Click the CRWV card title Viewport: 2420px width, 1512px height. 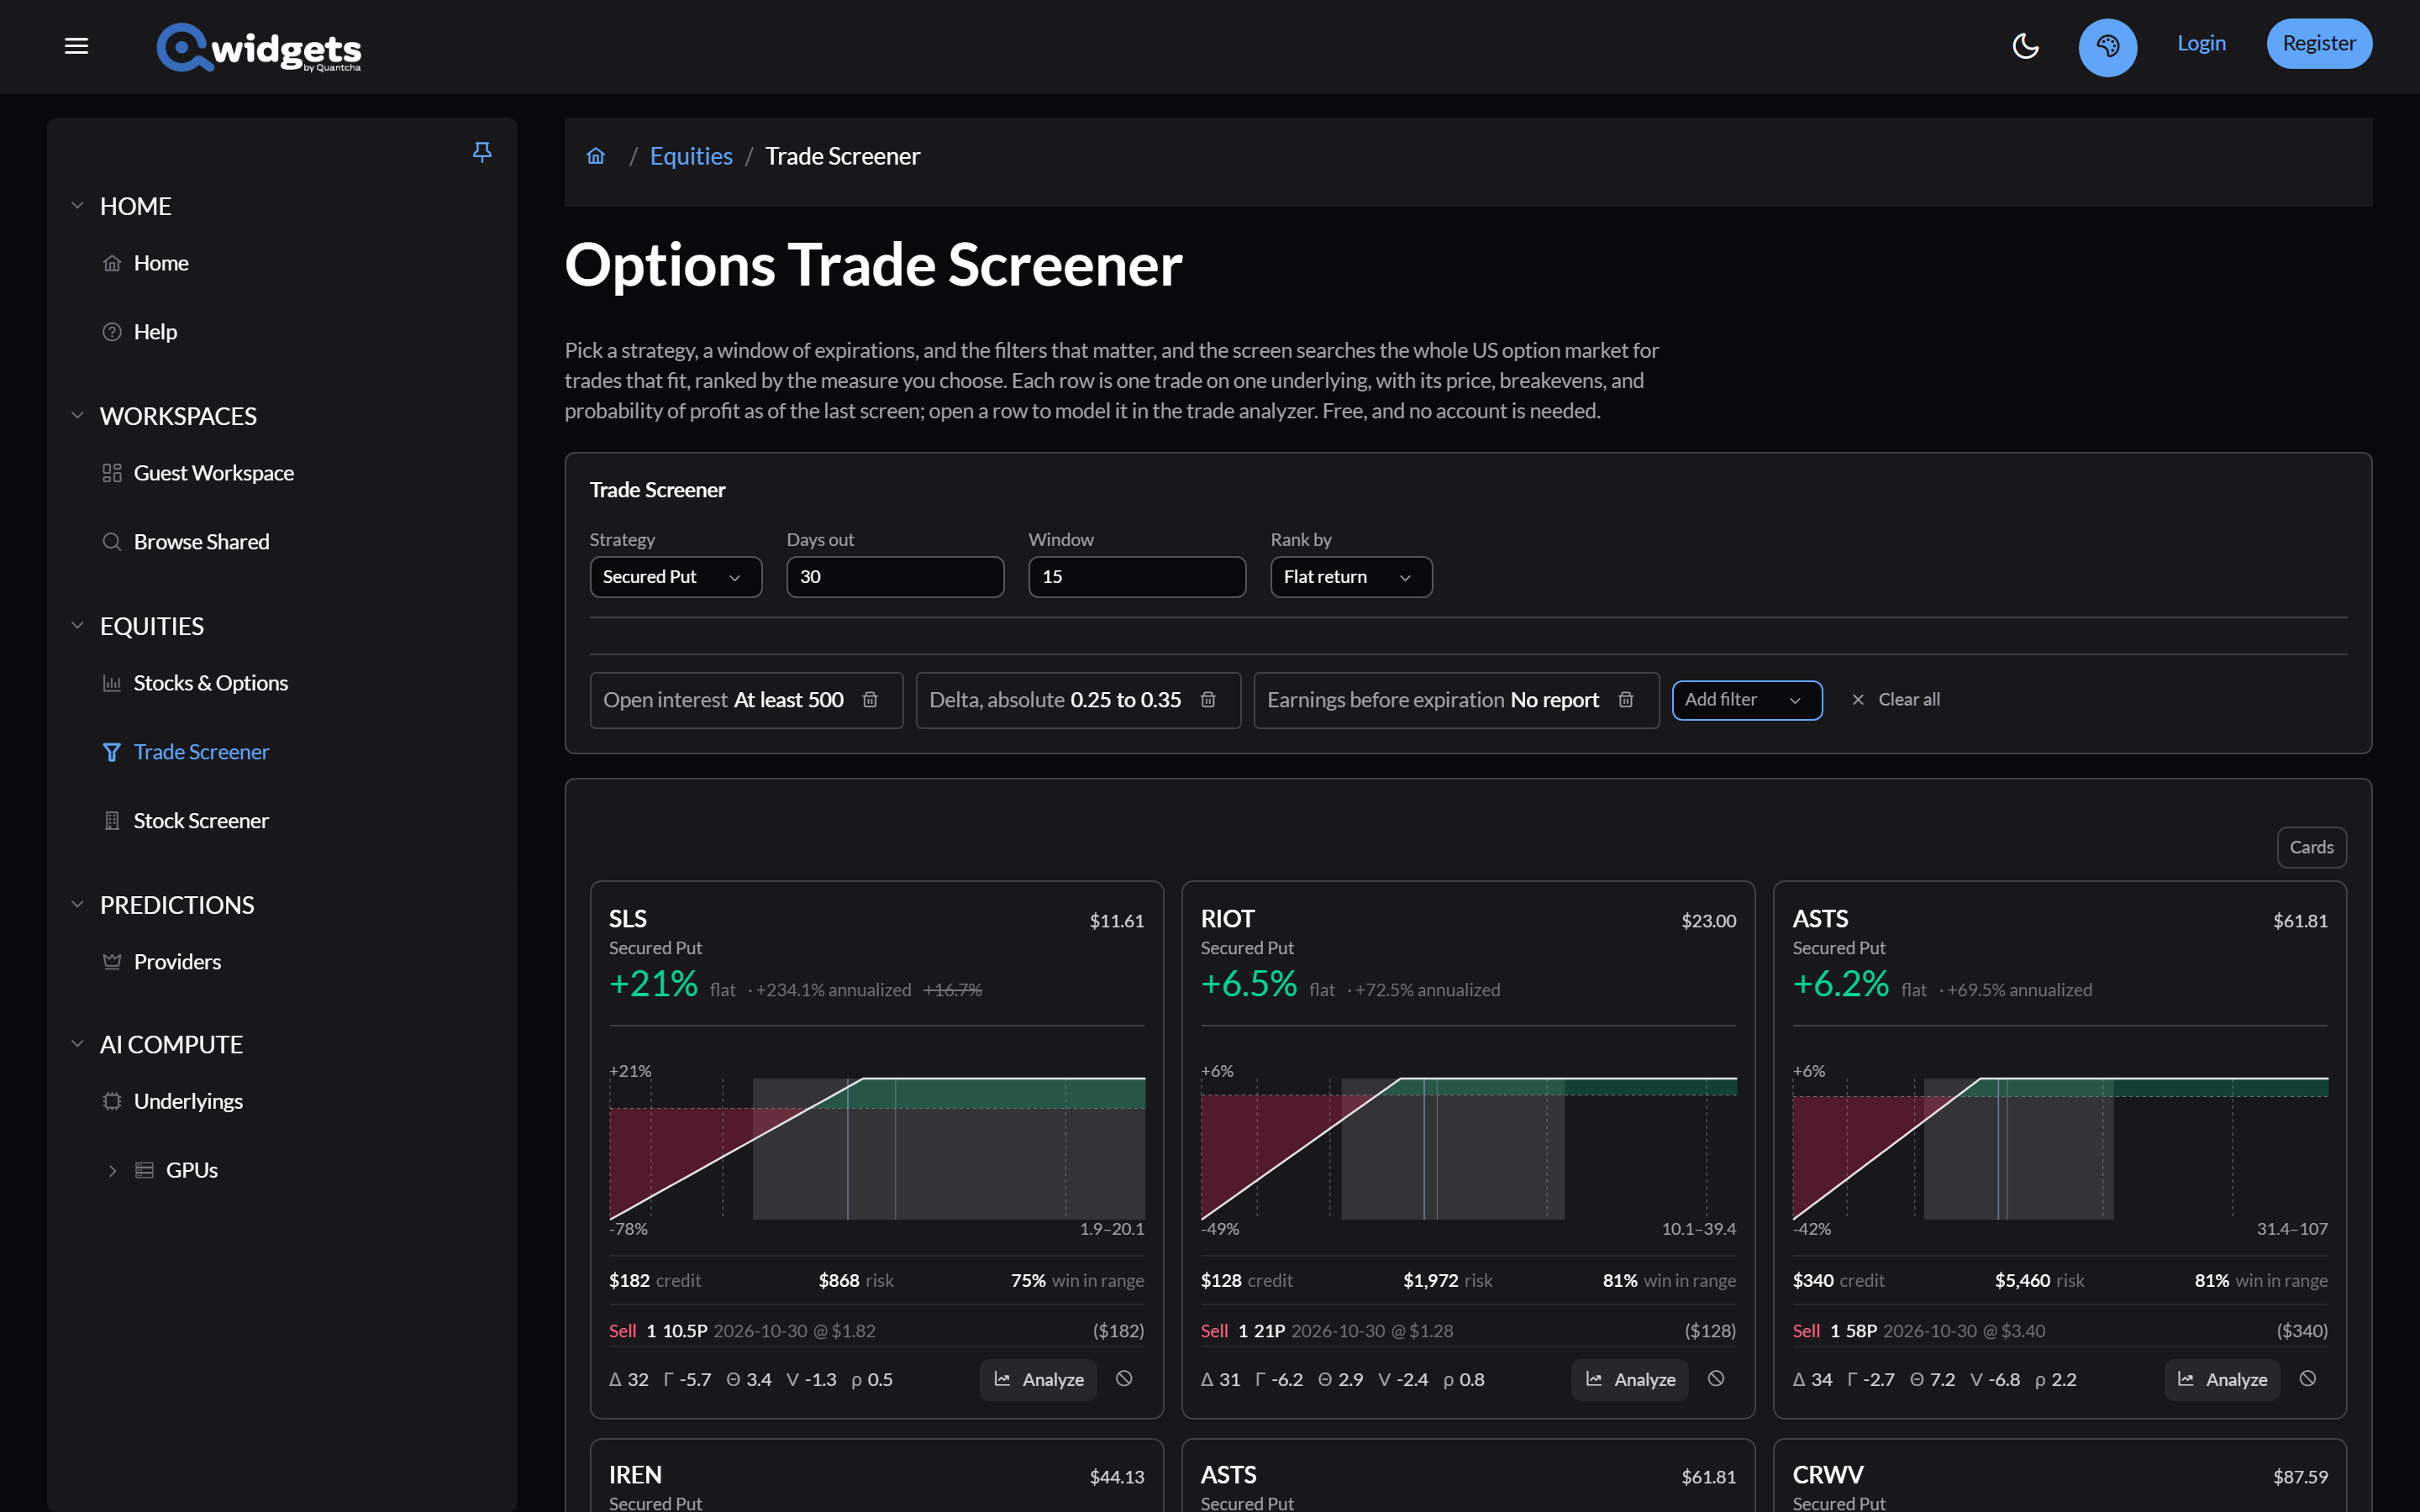1828,1475
